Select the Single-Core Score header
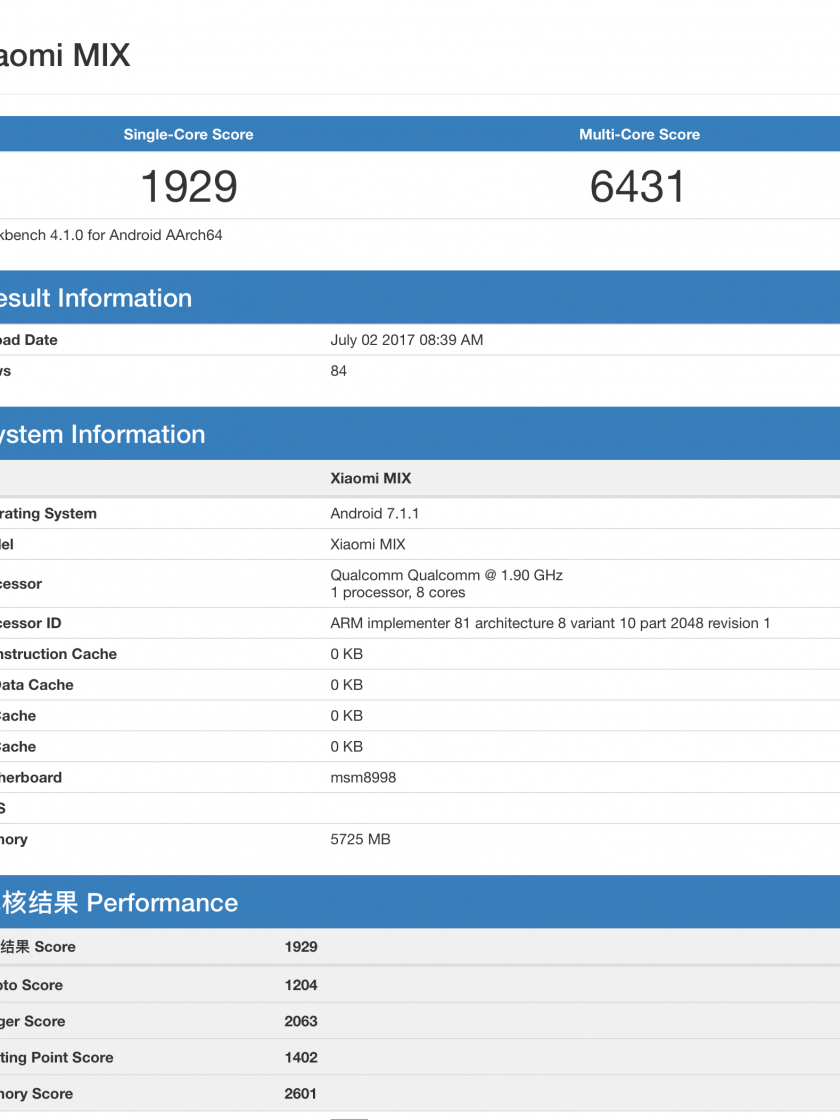The width and height of the screenshot is (840, 1120). [188, 134]
